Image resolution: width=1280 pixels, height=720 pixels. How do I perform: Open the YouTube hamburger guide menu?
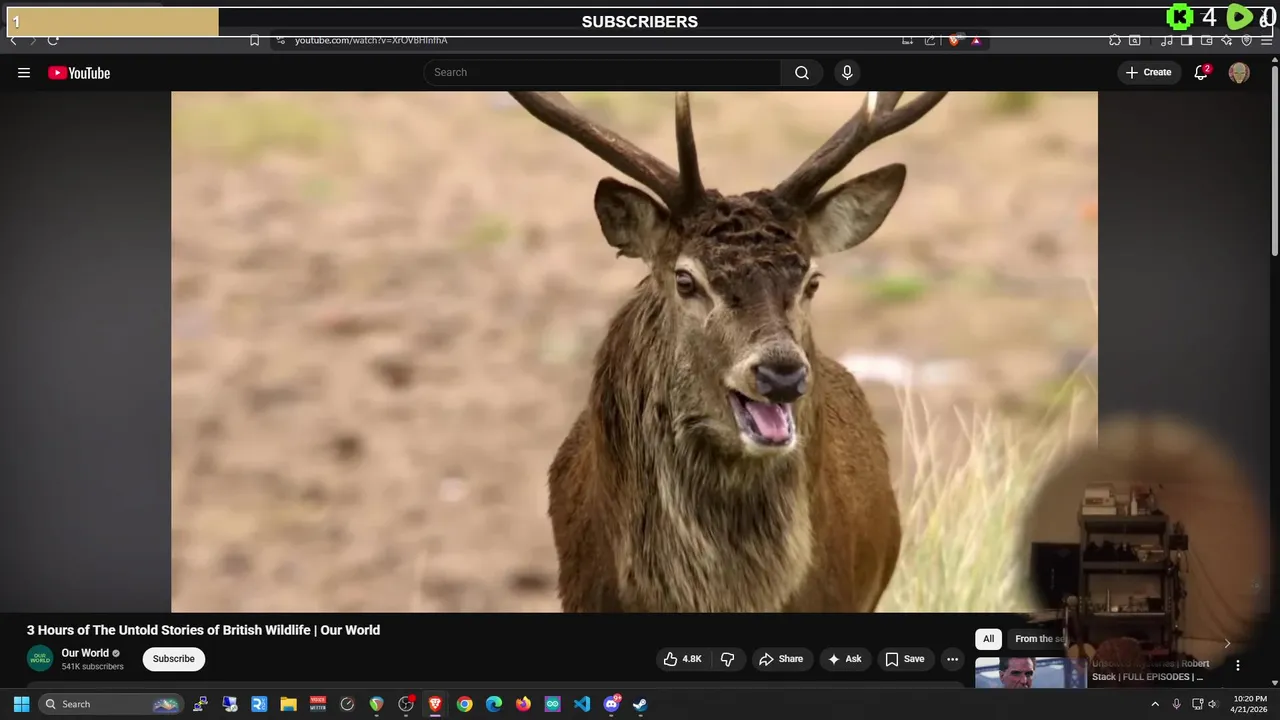point(24,73)
